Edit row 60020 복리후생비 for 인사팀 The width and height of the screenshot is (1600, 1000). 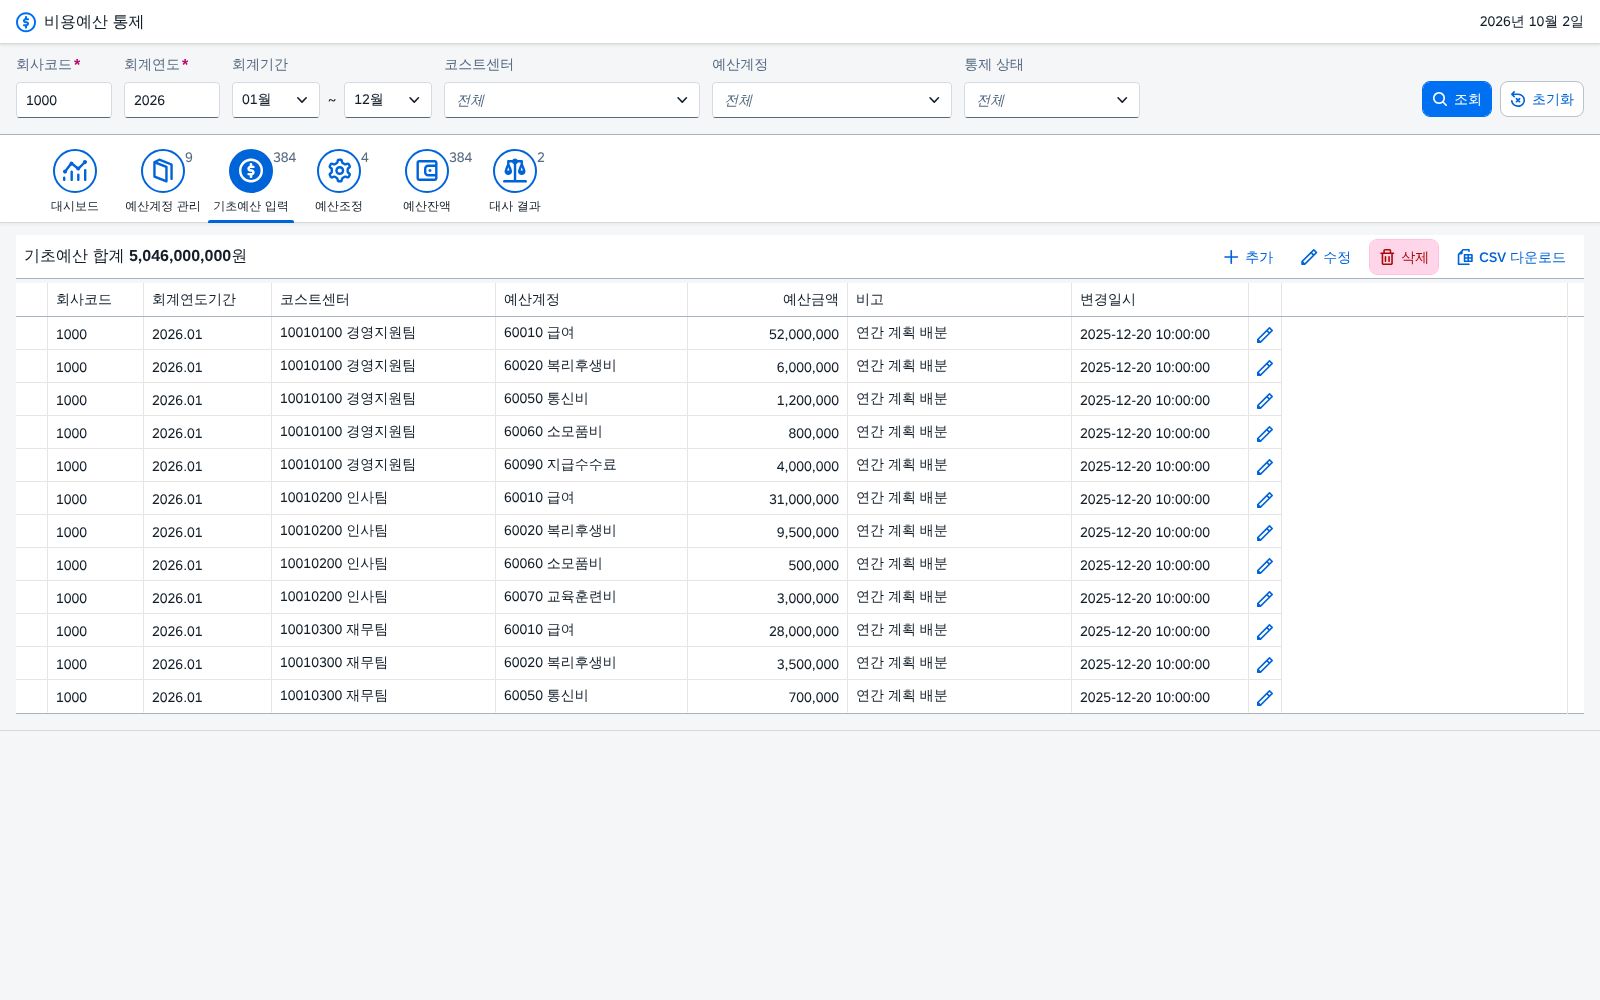tap(1265, 533)
